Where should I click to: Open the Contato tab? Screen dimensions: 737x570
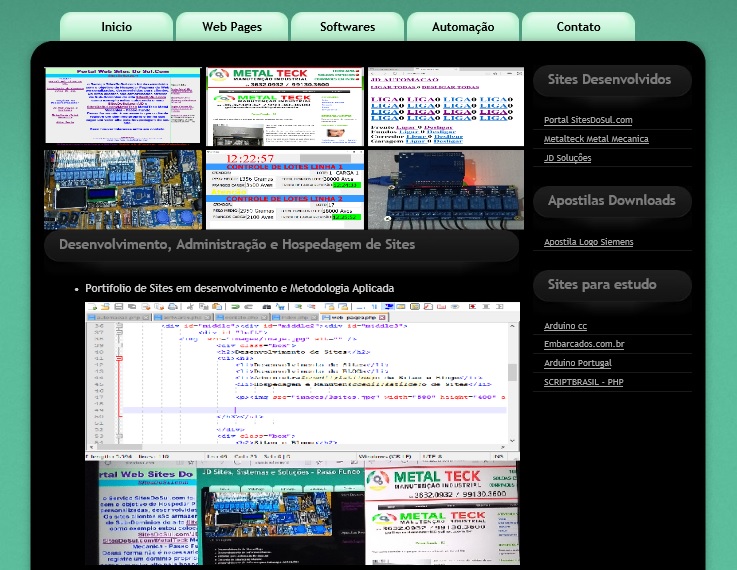tap(578, 27)
